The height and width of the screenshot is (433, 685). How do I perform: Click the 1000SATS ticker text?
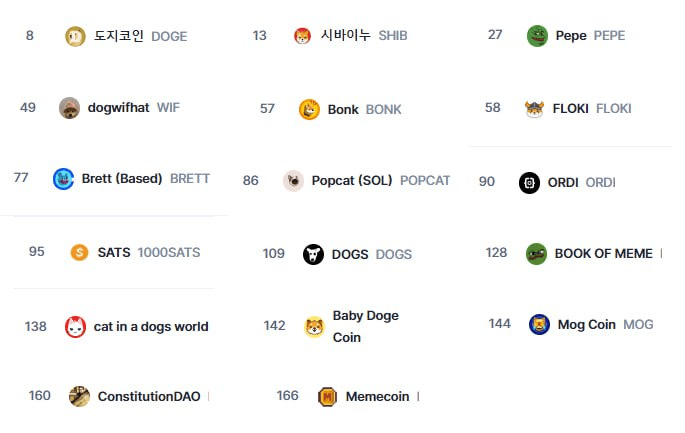[169, 253]
